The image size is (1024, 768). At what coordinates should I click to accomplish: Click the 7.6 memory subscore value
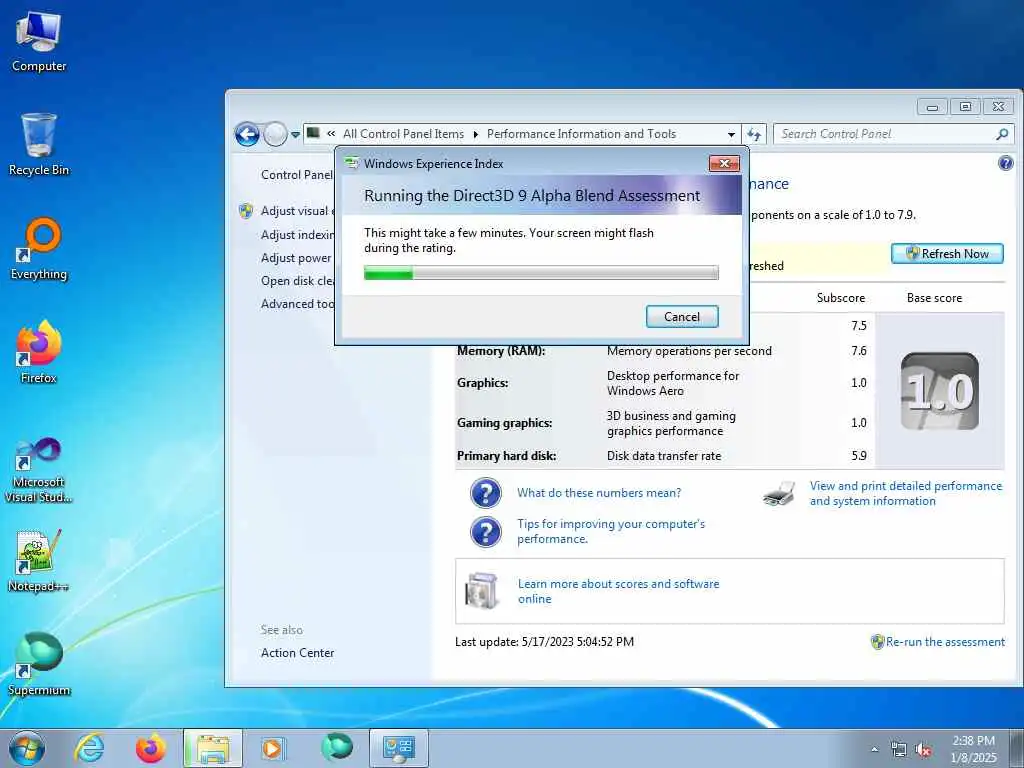[x=859, y=351]
